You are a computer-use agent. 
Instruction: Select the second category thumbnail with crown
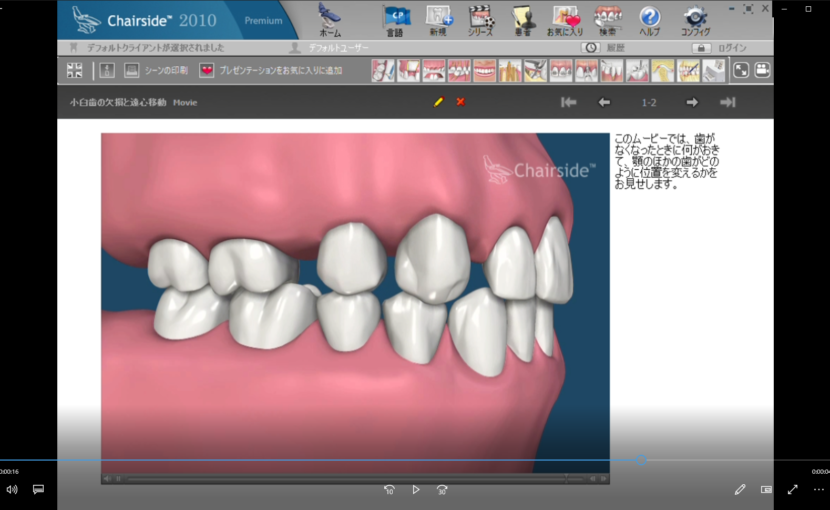pyautogui.click(x=408, y=70)
